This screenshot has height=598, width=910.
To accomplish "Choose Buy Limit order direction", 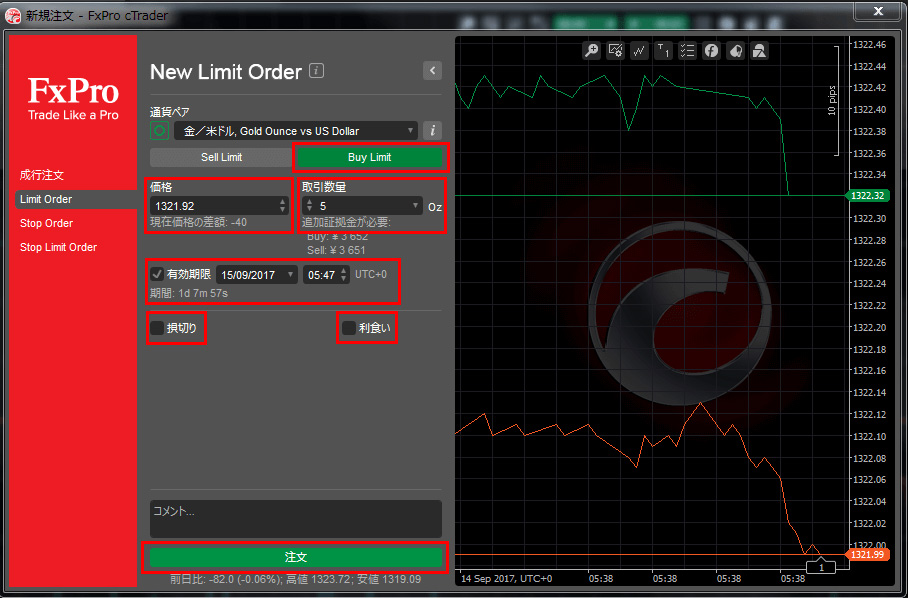I will [369, 157].
